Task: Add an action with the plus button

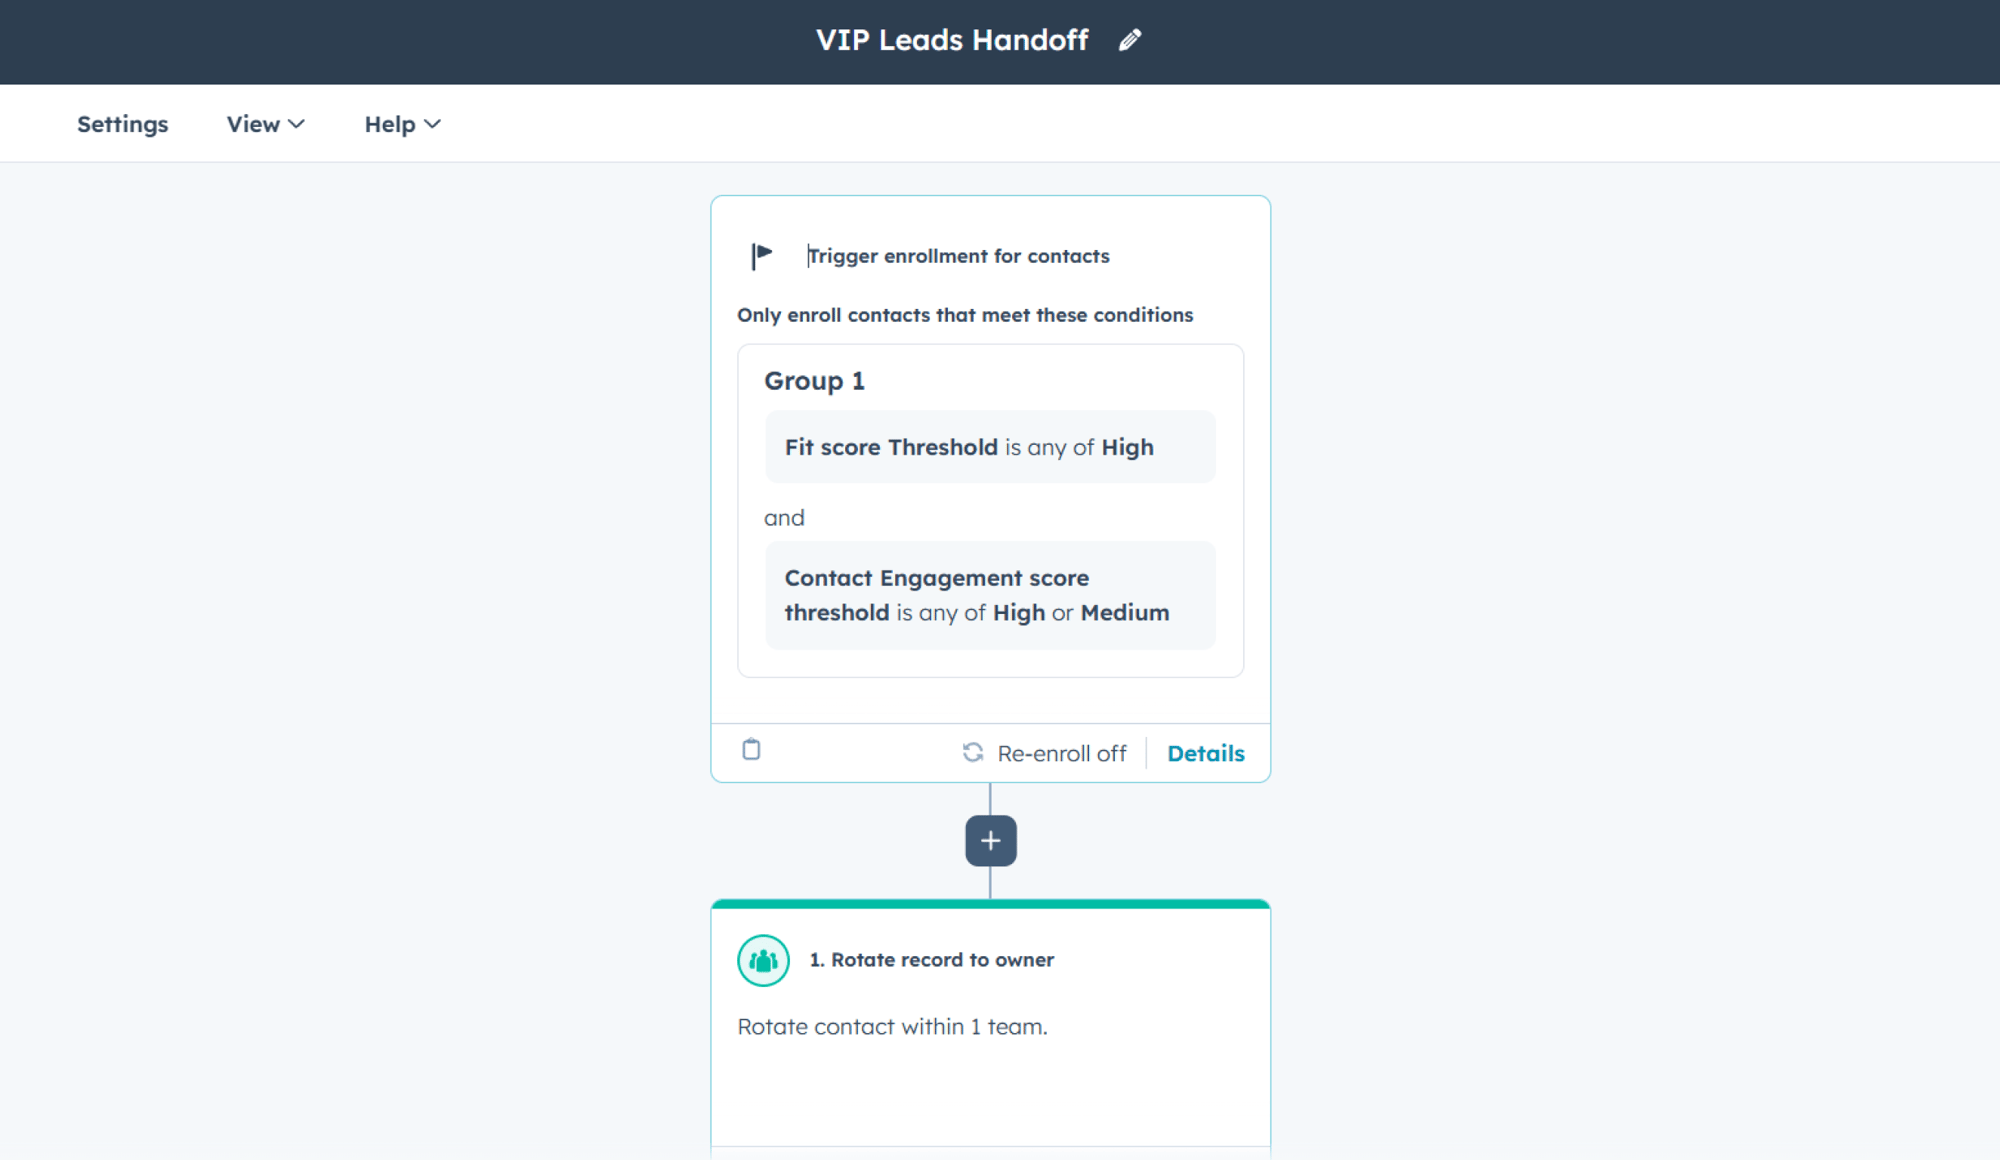Action: coord(991,841)
